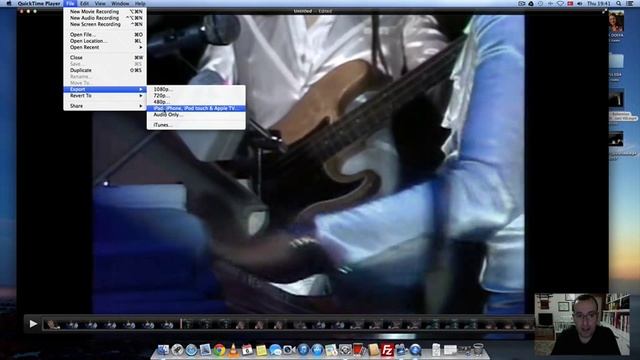Select the highlighted Export menu item
640x360 pixels.
(x=105, y=89)
